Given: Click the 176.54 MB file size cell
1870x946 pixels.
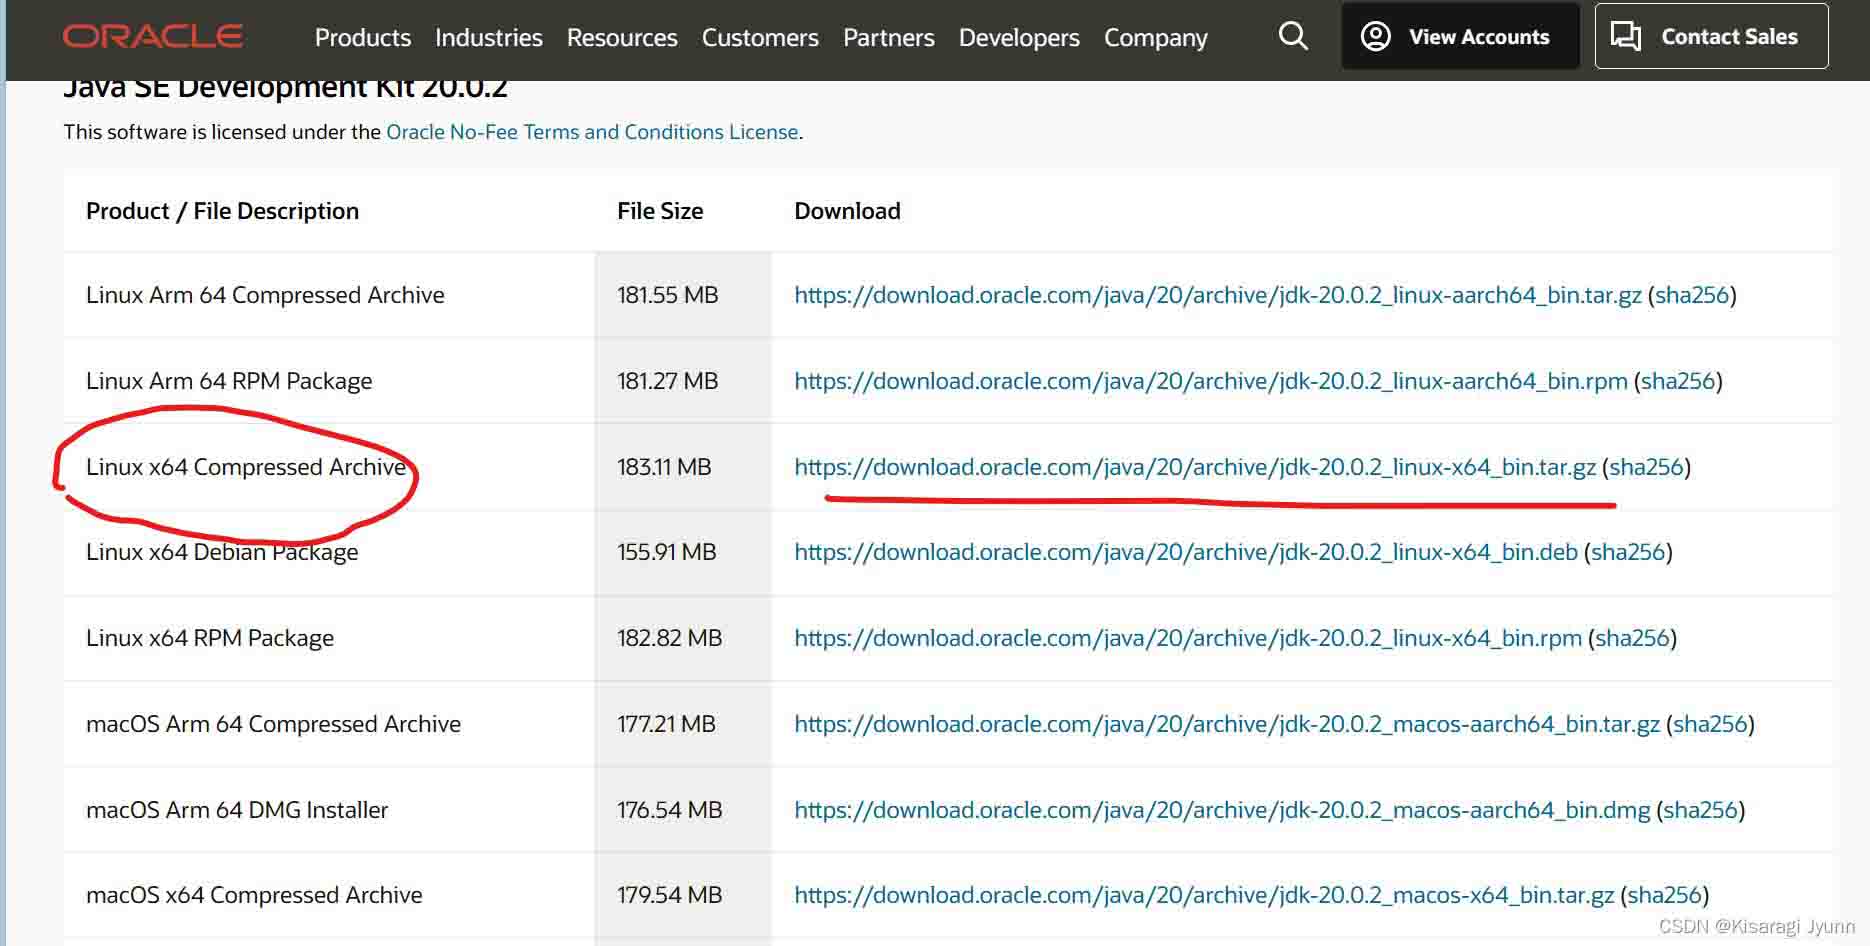Looking at the screenshot, I should coord(683,810).
